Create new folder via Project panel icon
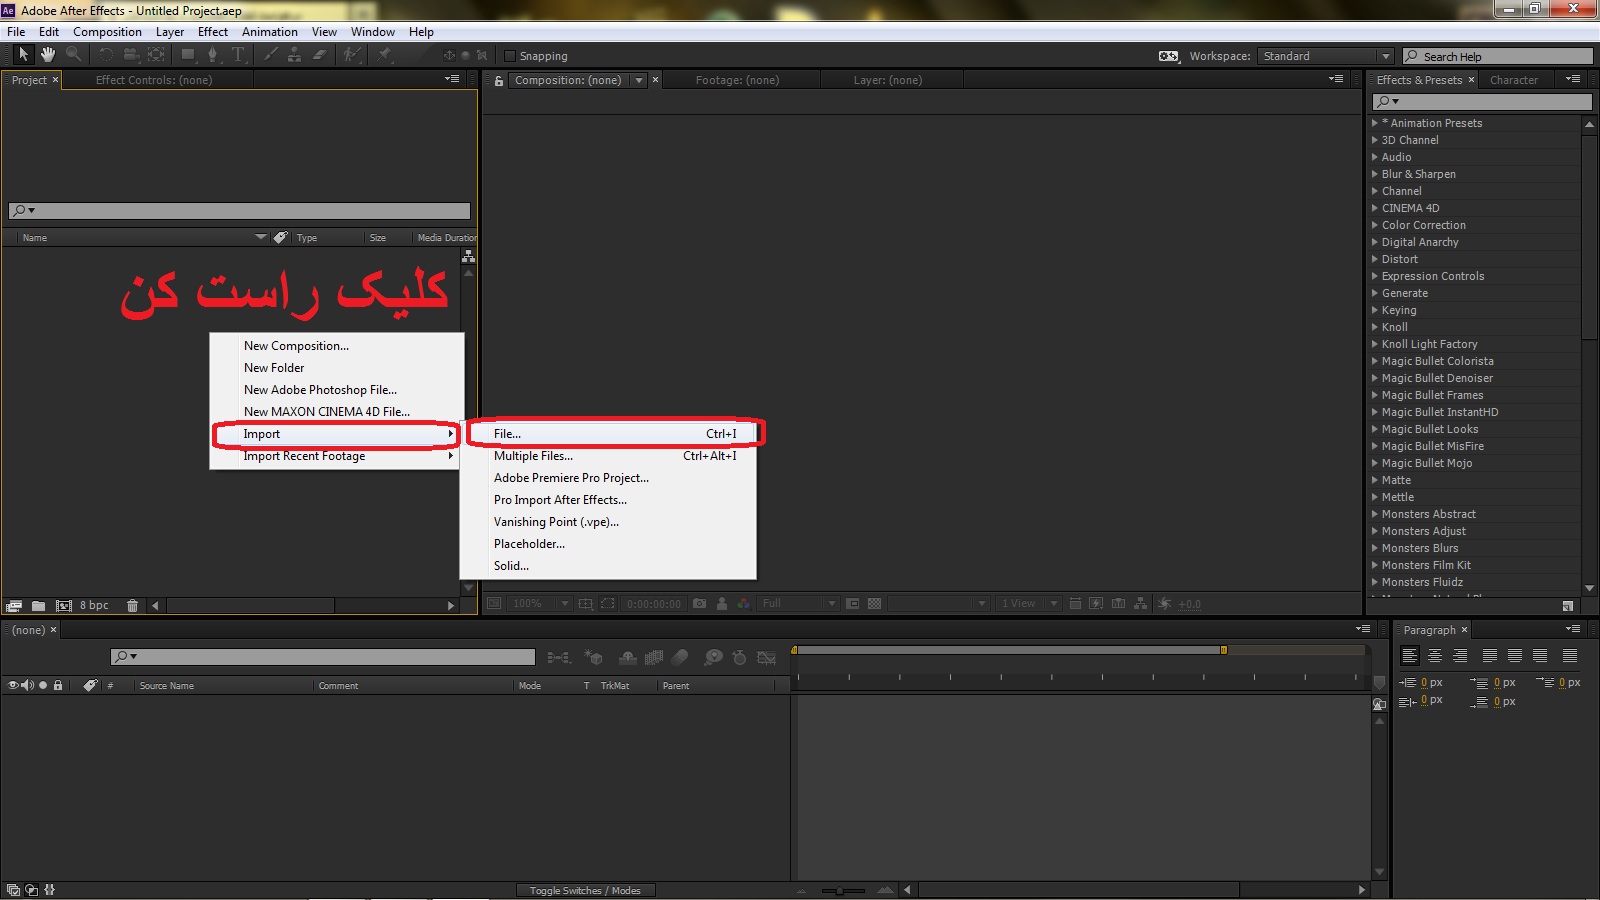Screen dimensions: 1600x900 [38, 605]
